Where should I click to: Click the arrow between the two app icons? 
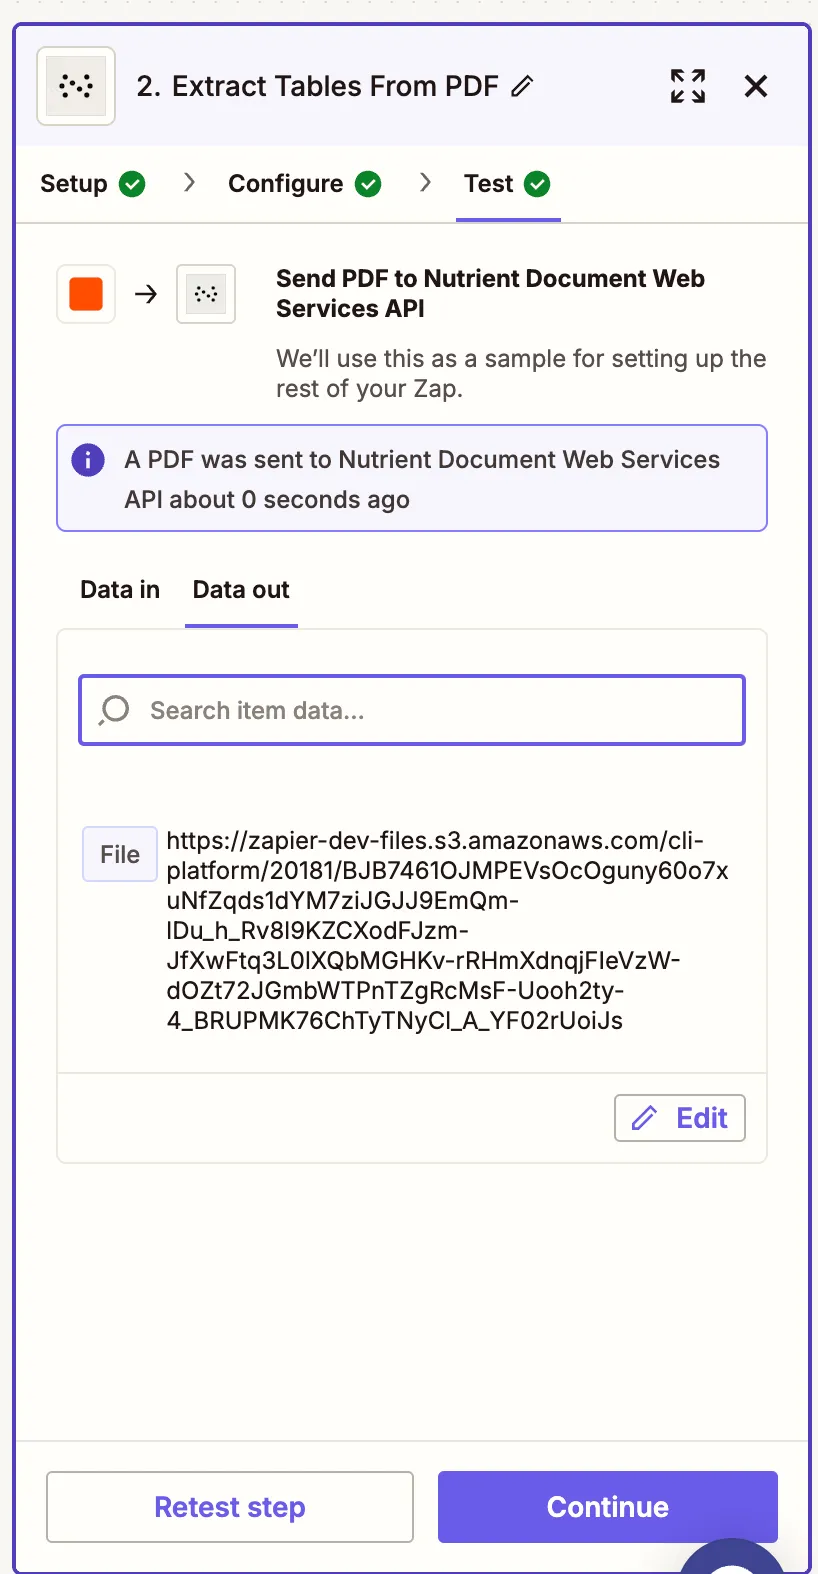tap(146, 293)
